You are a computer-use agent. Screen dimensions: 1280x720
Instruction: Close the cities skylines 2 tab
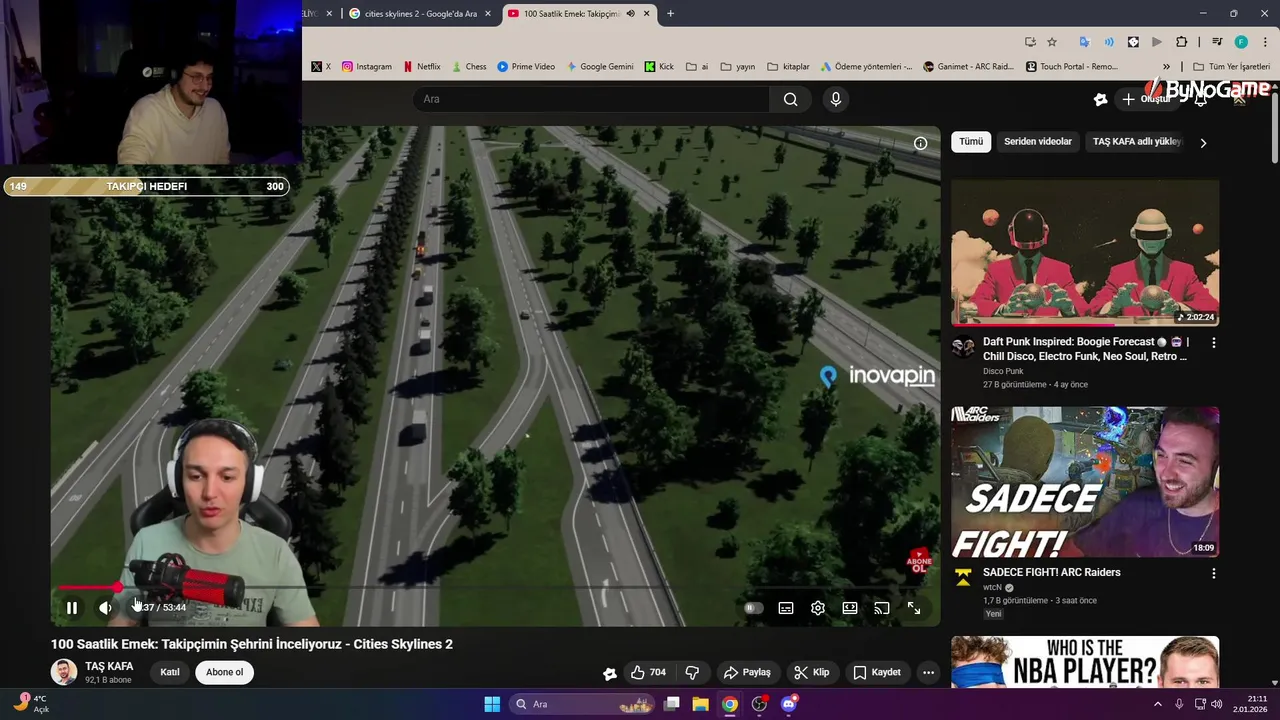(x=488, y=14)
